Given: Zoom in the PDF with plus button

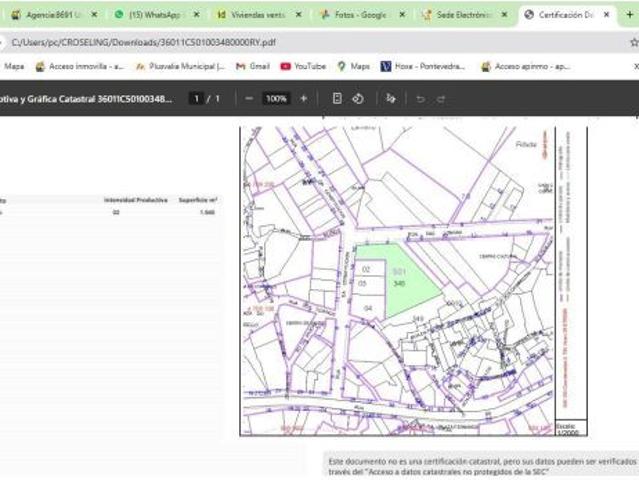Looking at the screenshot, I should (304, 99).
